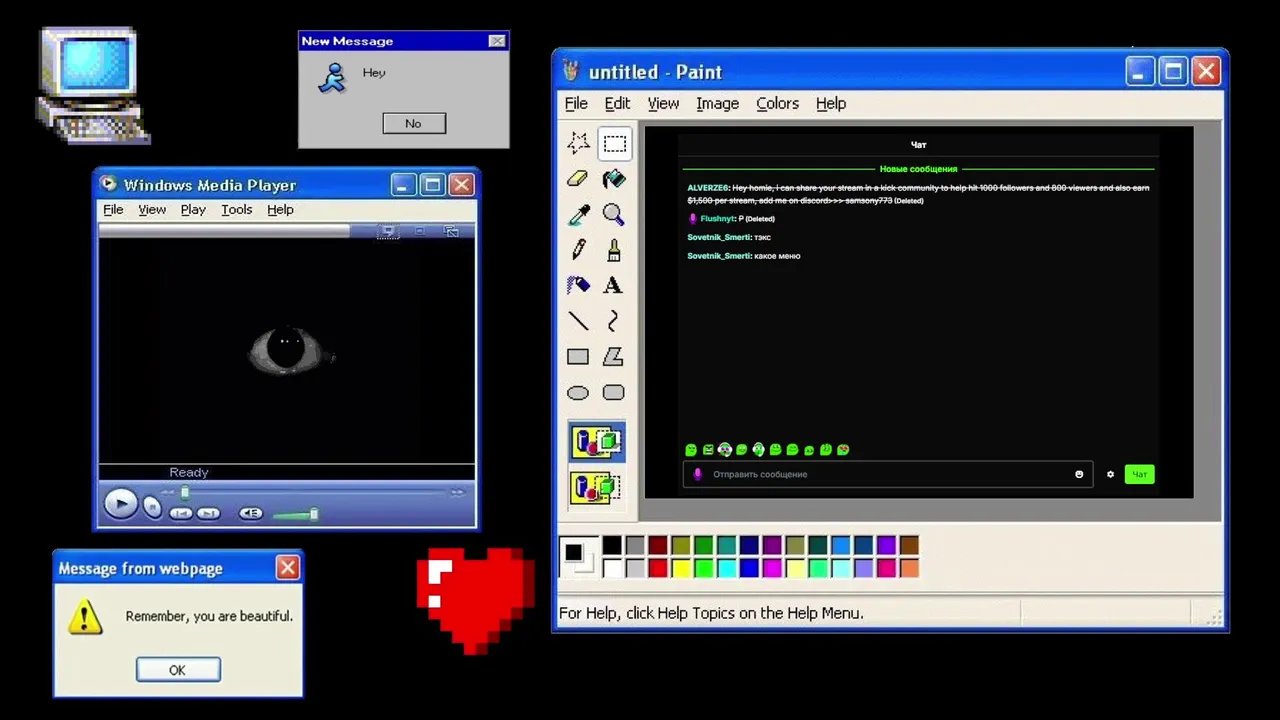This screenshot has width=1280, height=720.
Task: Click the Ready status in Media Player
Action: point(189,472)
